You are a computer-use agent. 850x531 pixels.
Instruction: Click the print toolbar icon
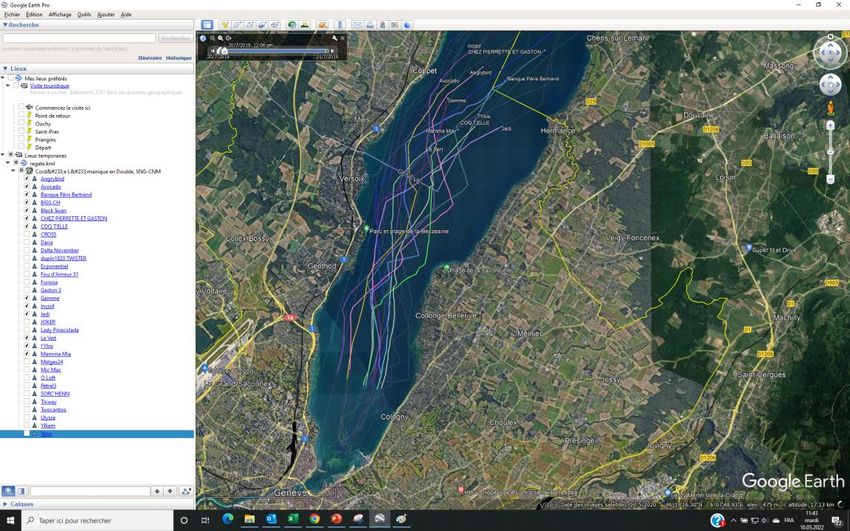pyautogui.click(x=370, y=24)
